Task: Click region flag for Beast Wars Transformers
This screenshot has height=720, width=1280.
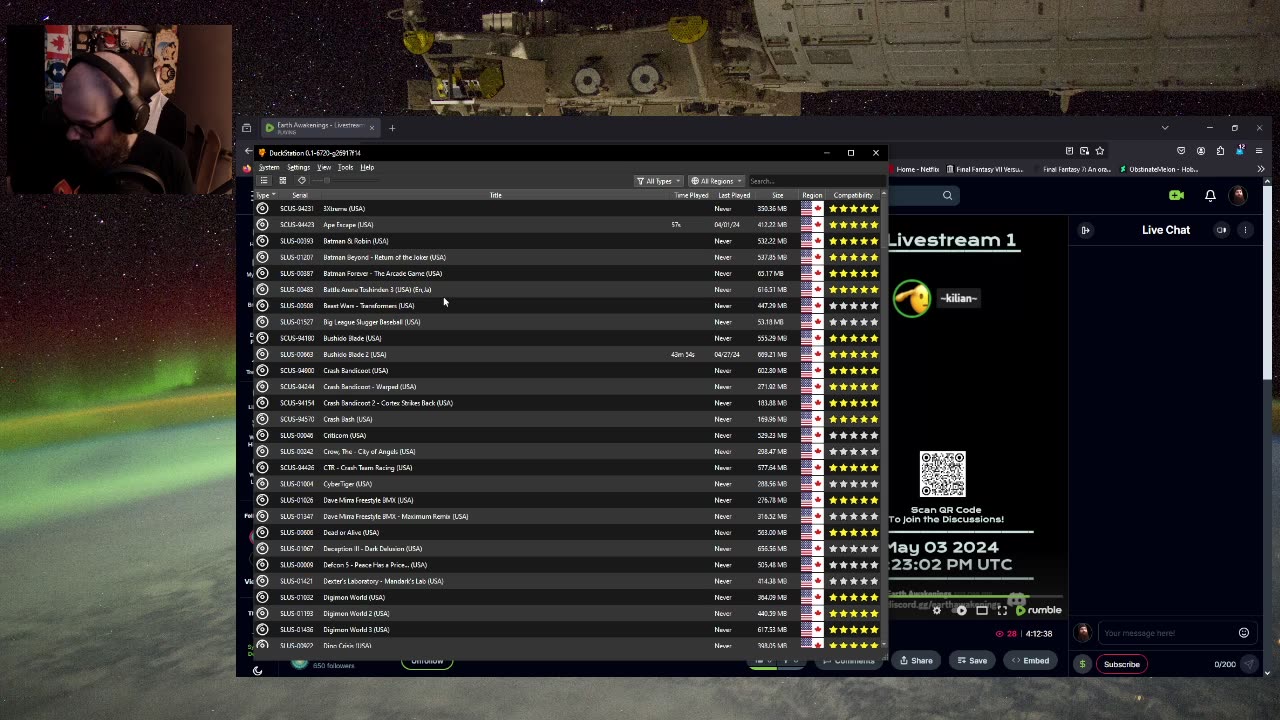Action: point(812,306)
